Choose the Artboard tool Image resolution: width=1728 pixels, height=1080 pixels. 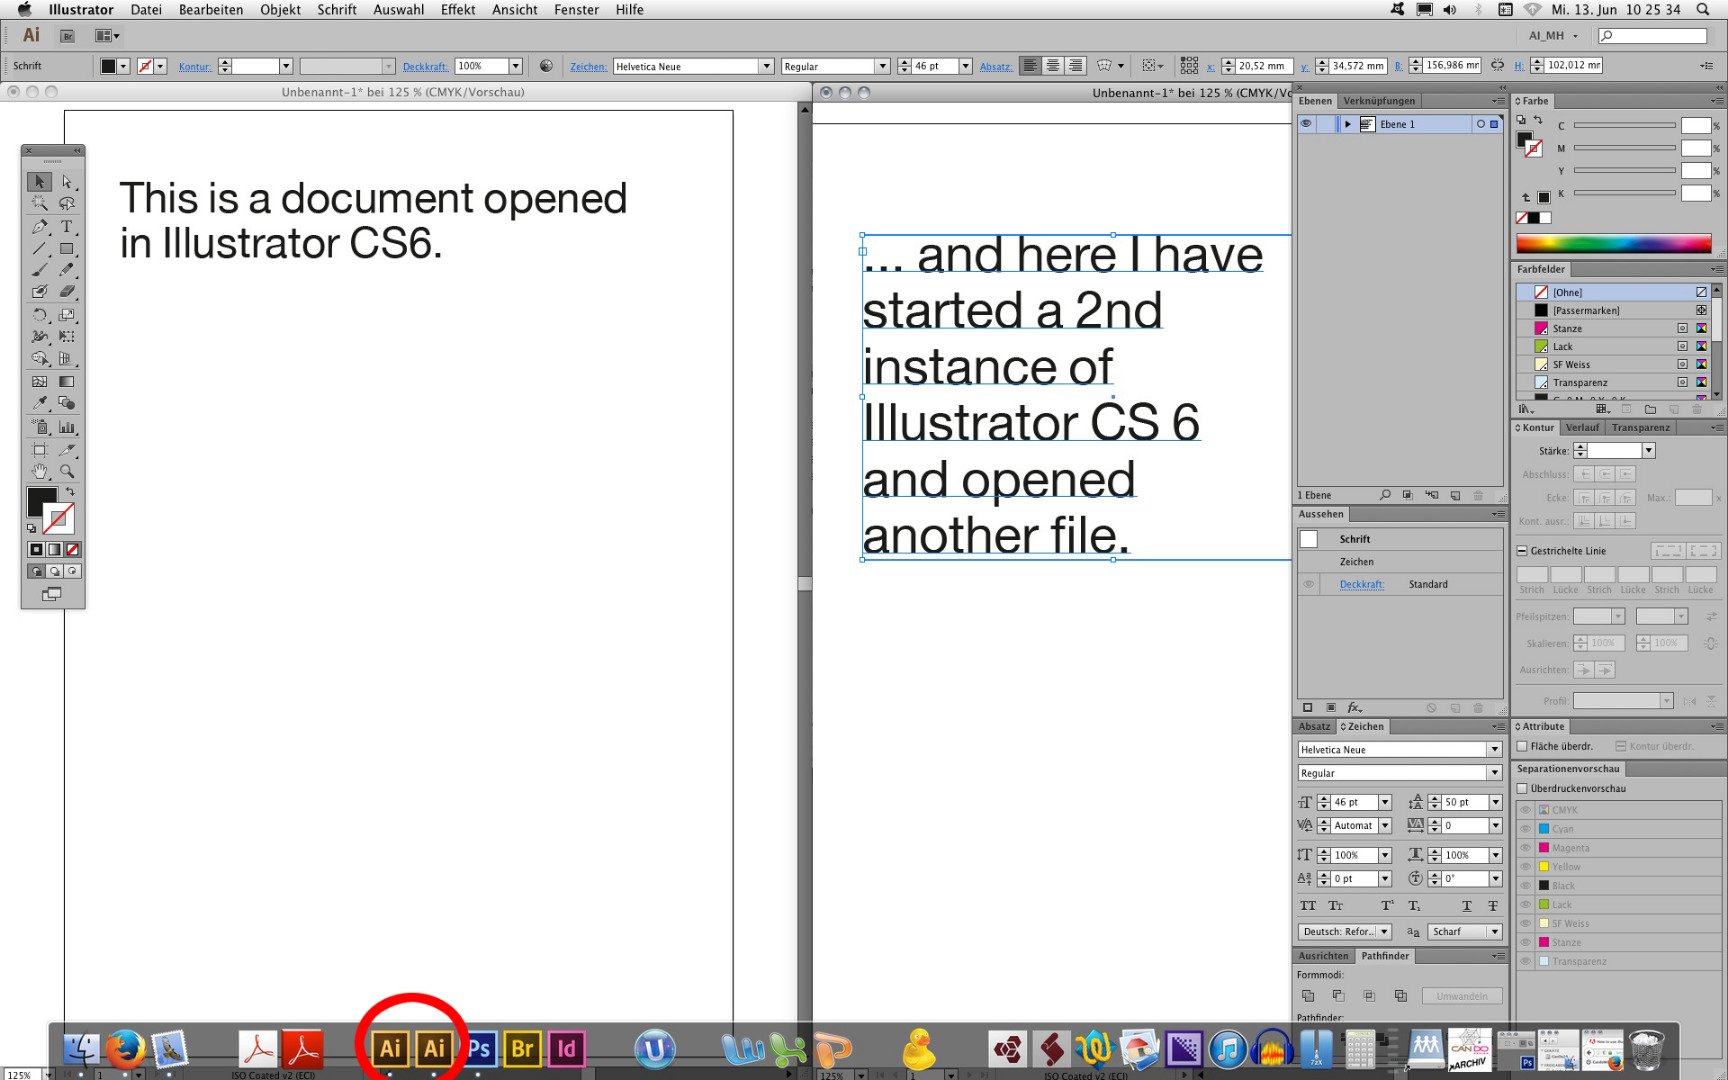(x=39, y=450)
